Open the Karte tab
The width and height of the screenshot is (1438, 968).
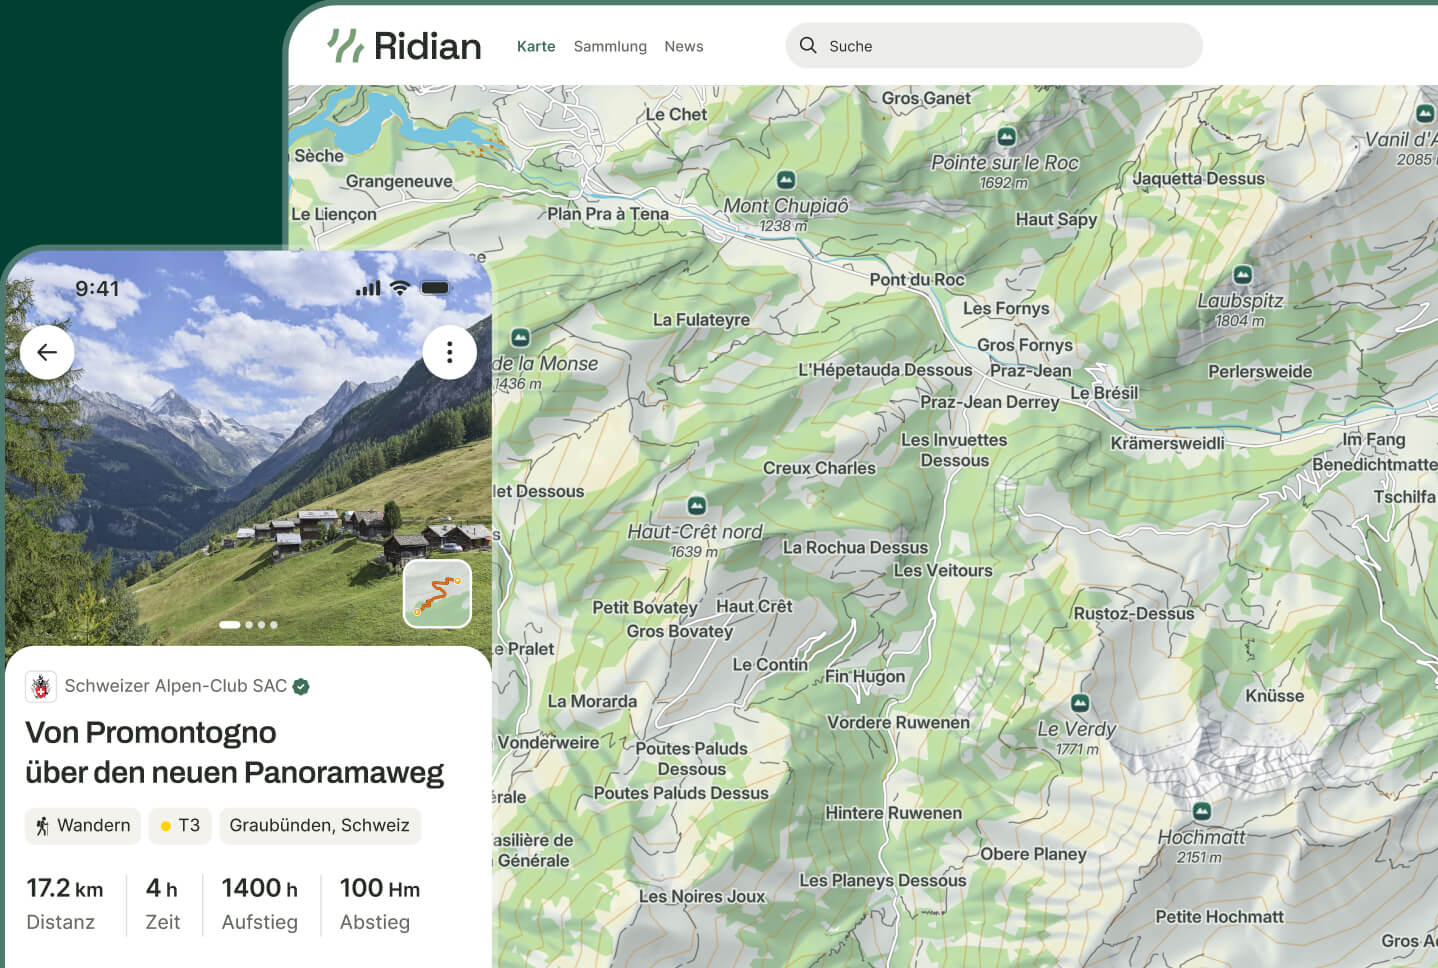[536, 46]
